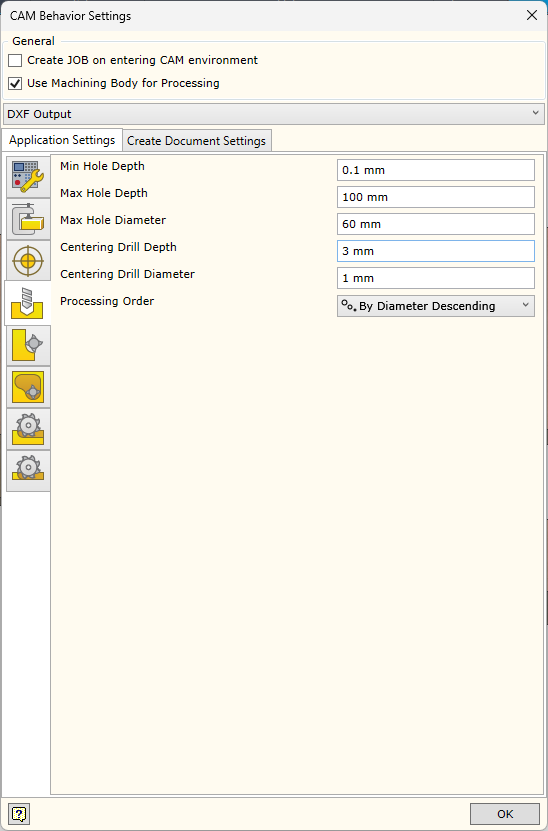Edit the Max Hole Depth field
Viewport: 548px width, 831px height.
(x=436, y=197)
